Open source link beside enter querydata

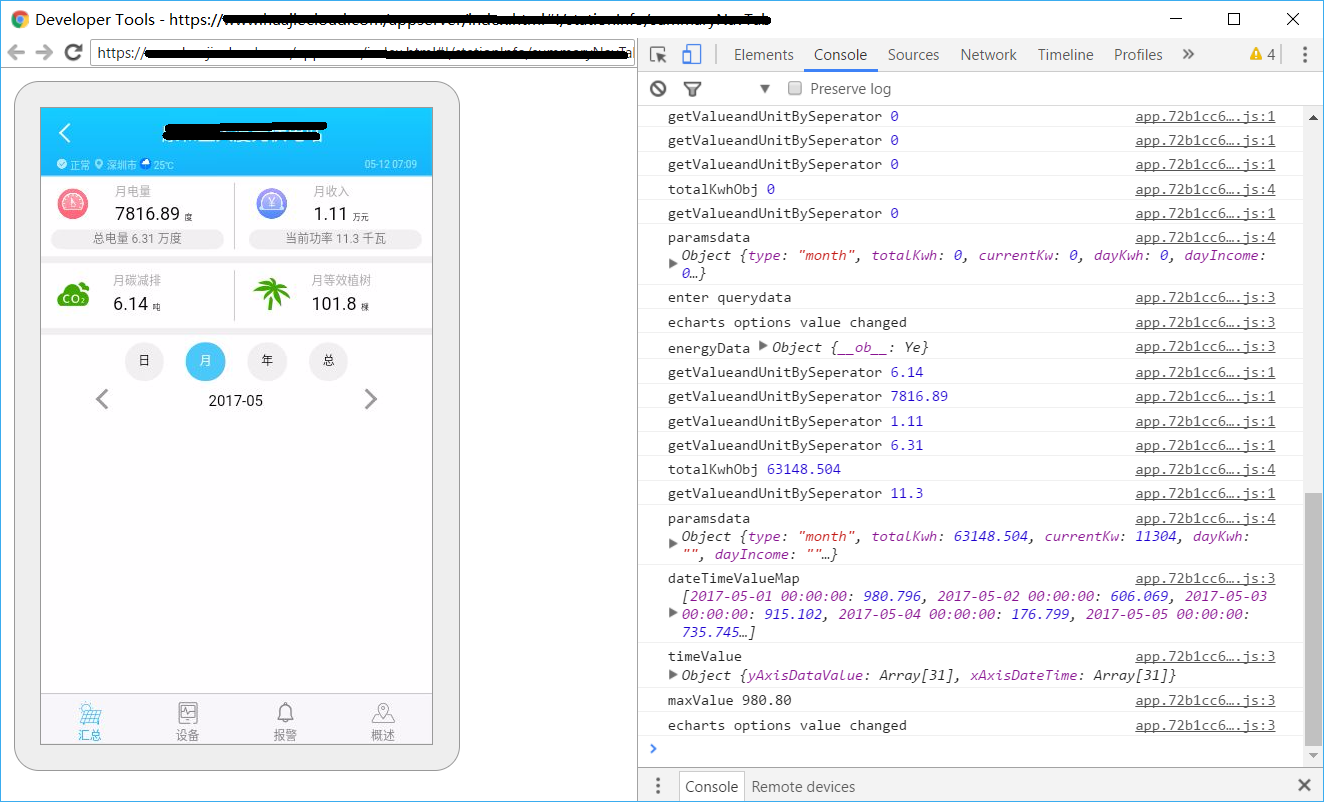click(1205, 297)
